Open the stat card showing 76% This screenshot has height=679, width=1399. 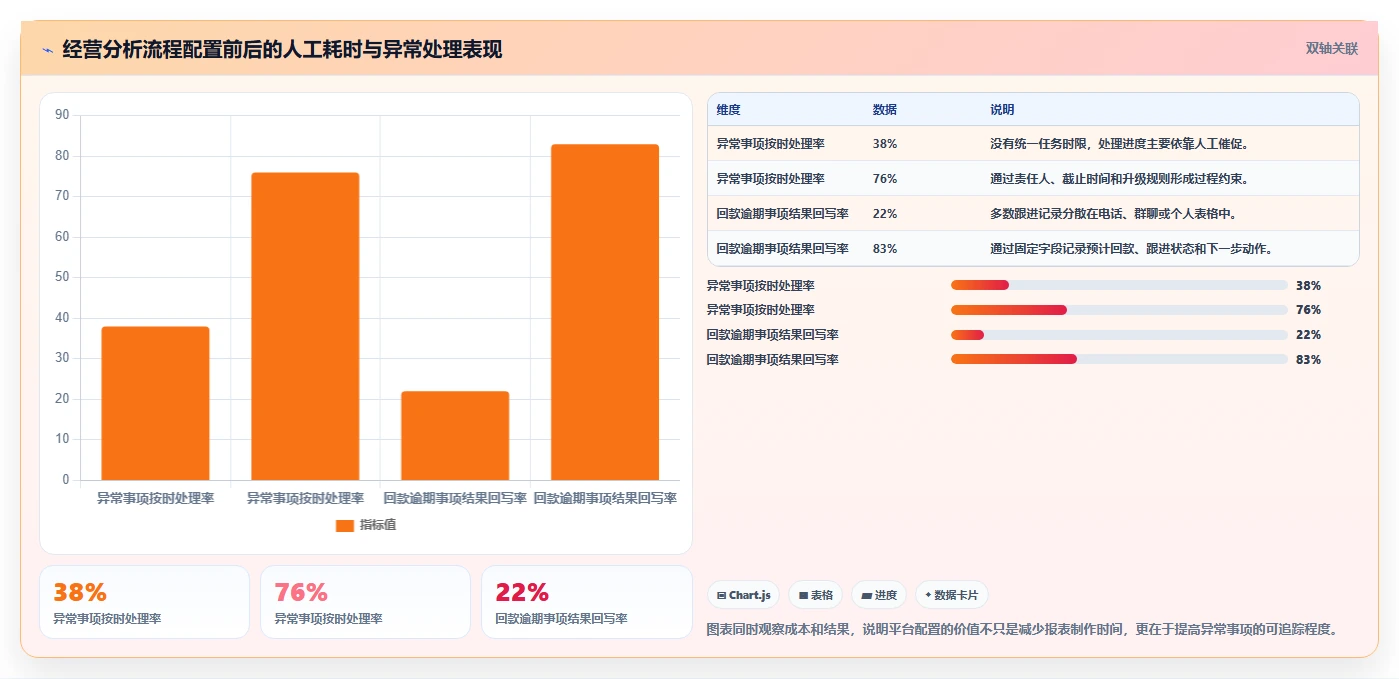[365, 602]
